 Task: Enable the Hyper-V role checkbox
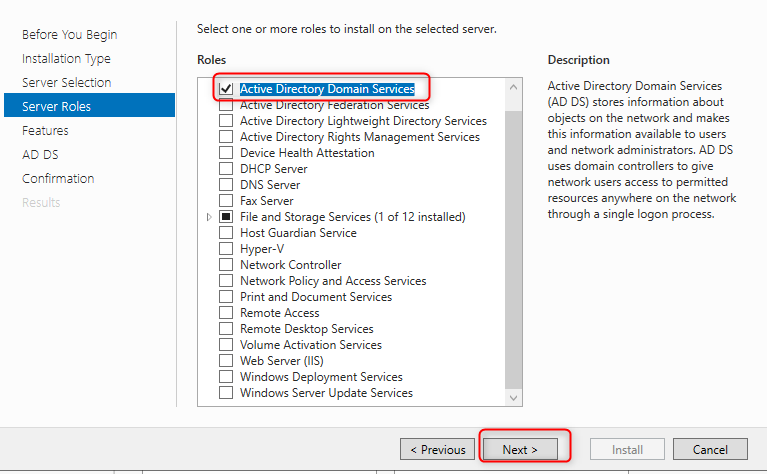[x=226, y=248]
